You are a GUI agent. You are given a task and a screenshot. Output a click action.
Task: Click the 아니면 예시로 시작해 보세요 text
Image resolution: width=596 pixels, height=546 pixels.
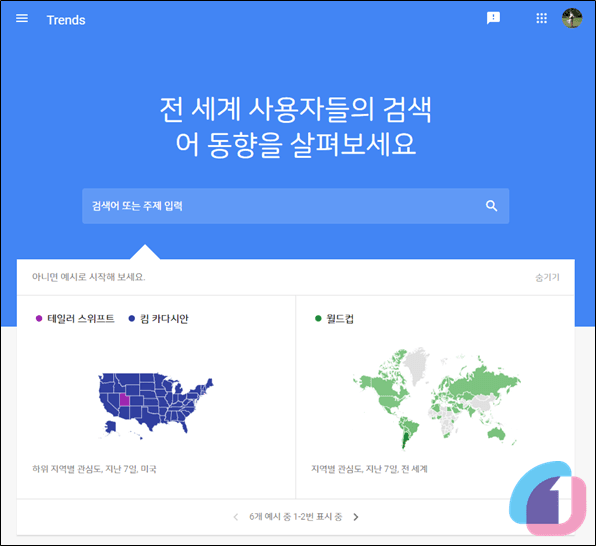pyautogui.click(x=89, y=277)
